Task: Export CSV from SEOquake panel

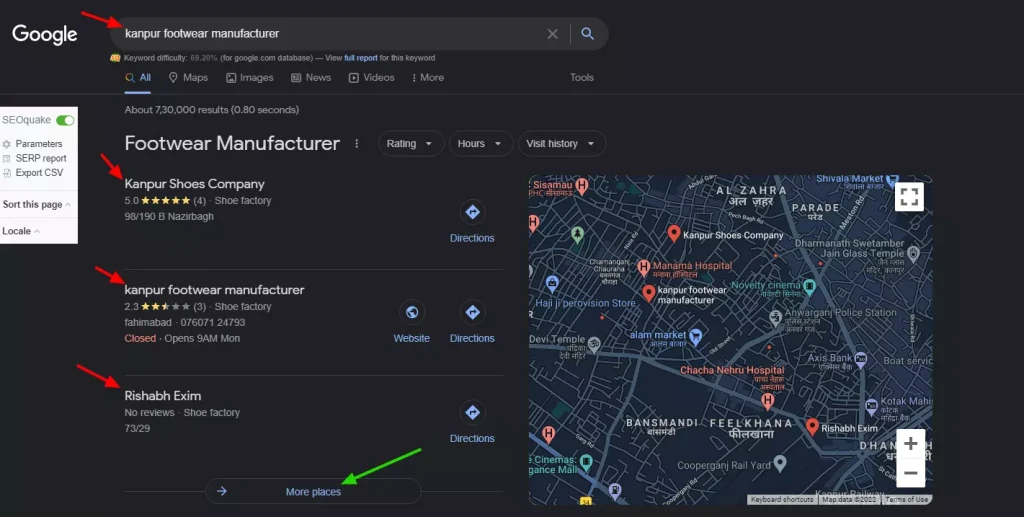Action: (39, 172)
